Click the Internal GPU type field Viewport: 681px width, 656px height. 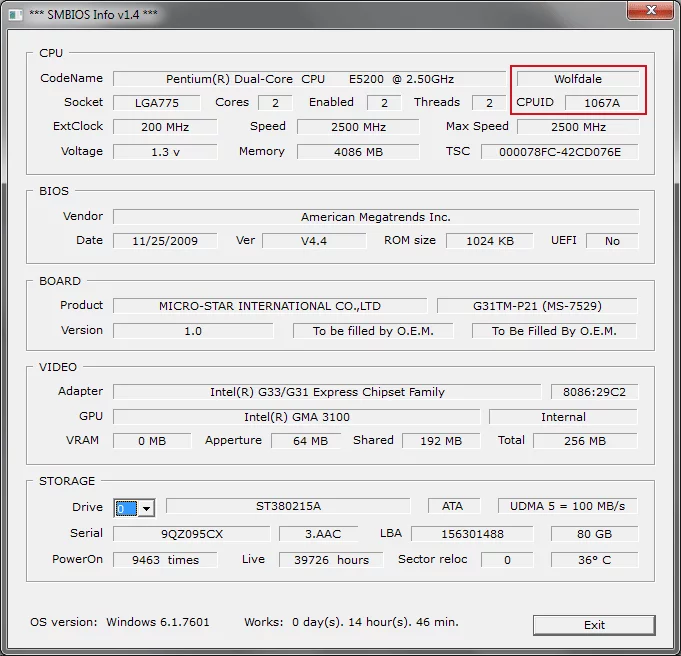point(563,417)
